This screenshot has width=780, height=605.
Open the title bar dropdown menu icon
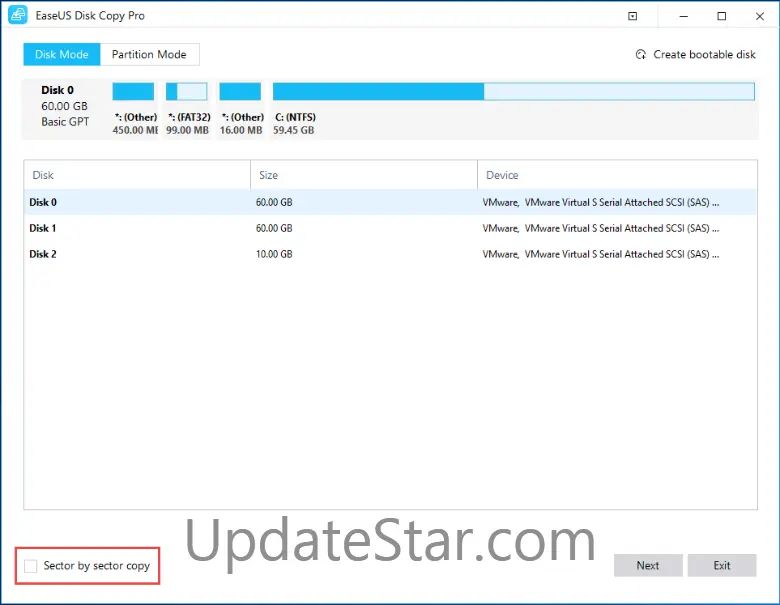click(632, 16)
